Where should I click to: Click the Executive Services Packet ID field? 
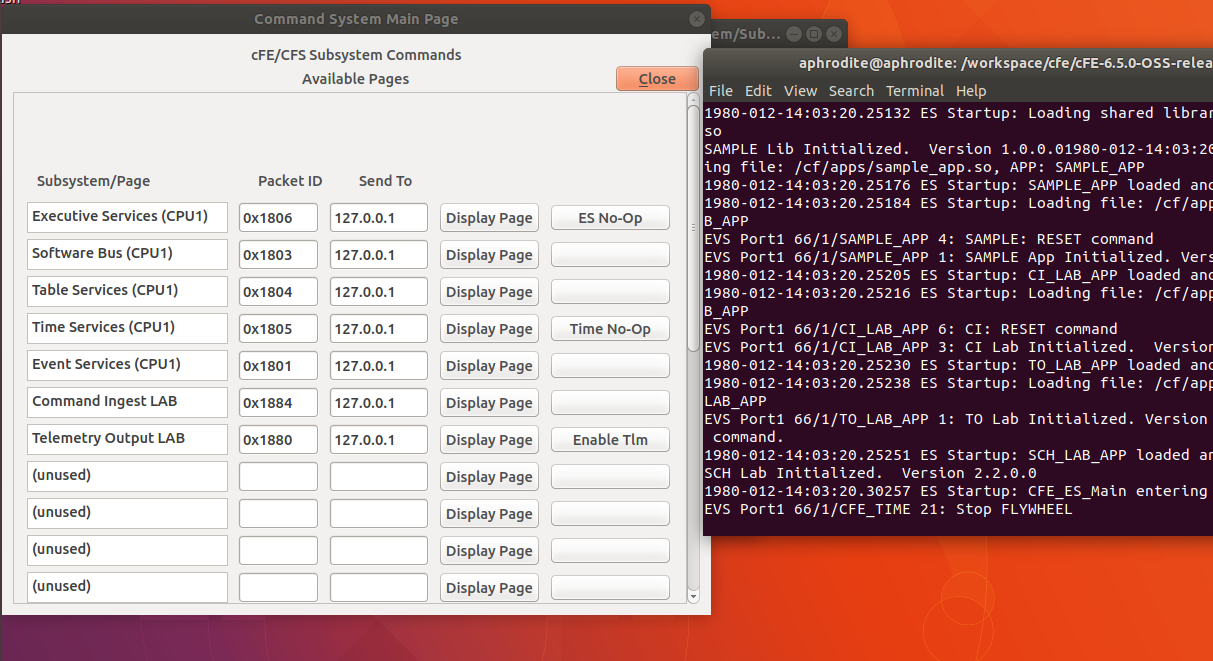[278, 218]
